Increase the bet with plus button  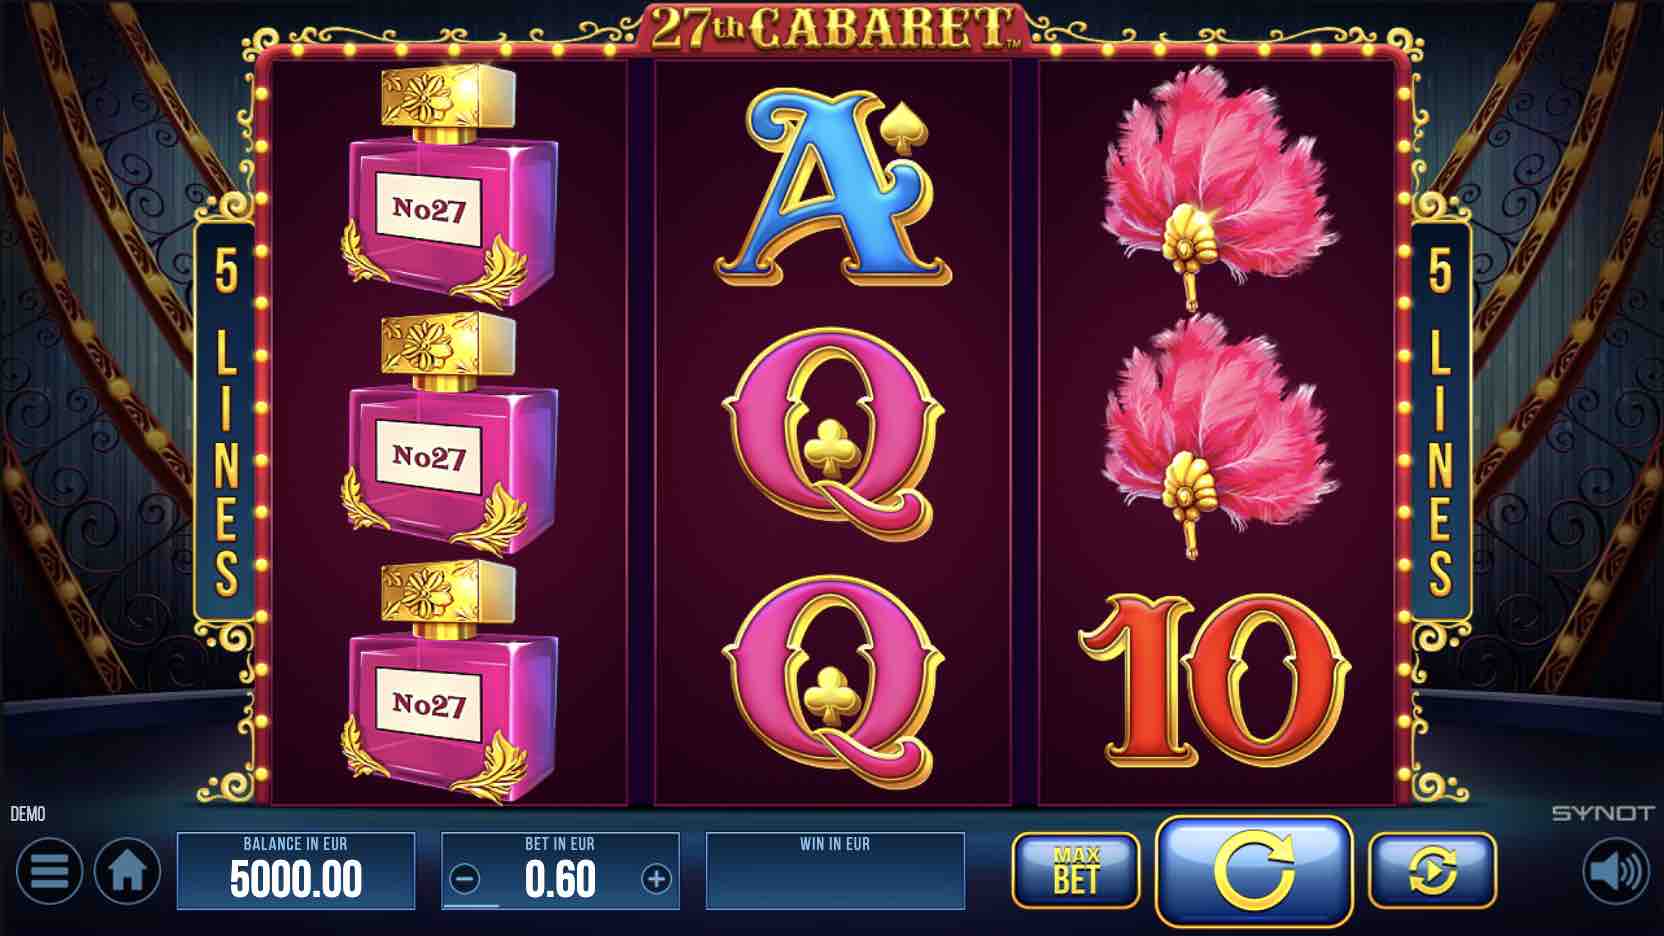coord(656,879)
